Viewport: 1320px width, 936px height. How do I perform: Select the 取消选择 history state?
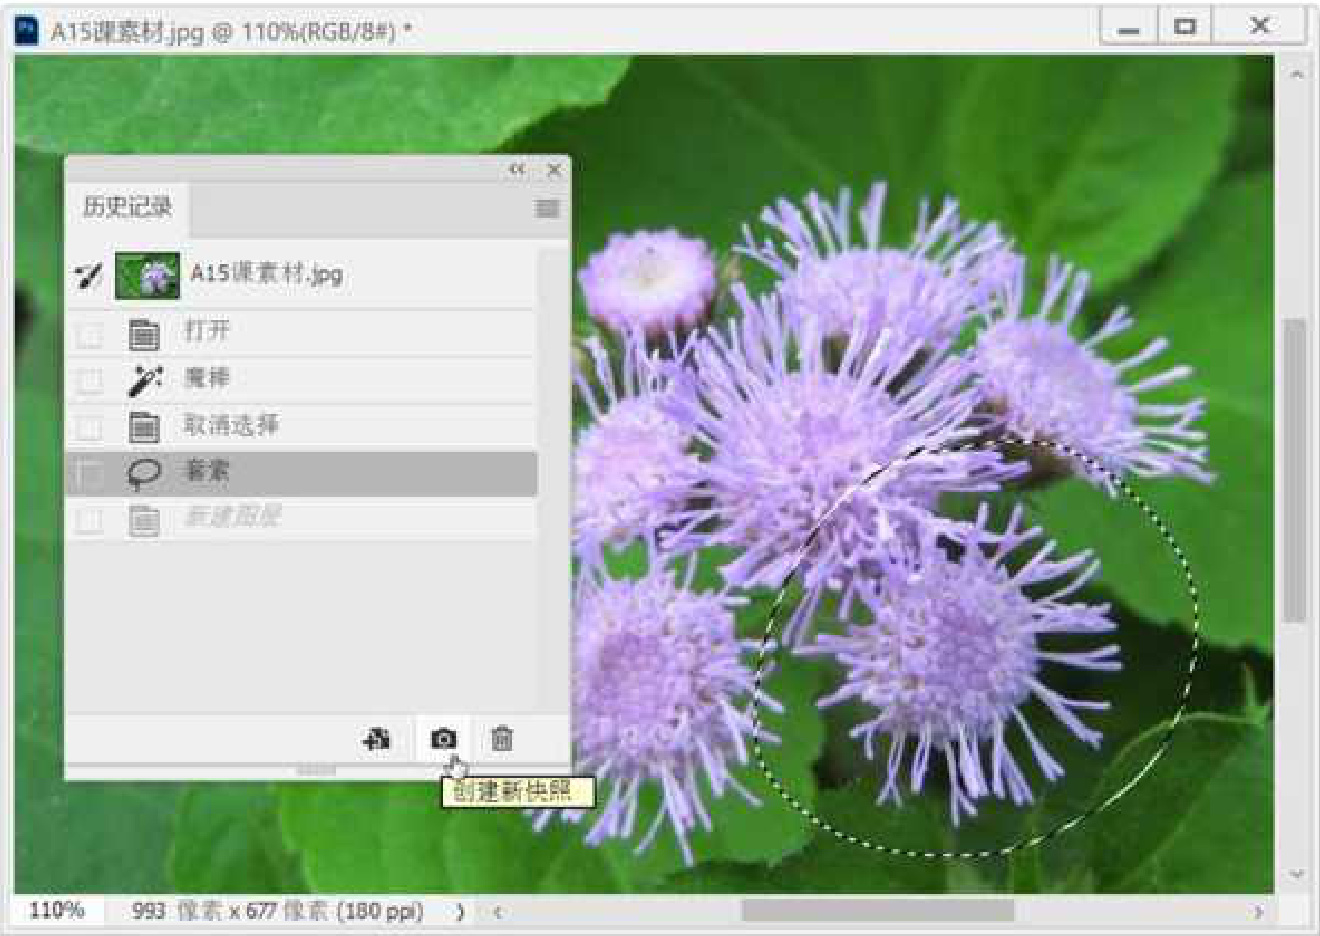pos(231,426)
